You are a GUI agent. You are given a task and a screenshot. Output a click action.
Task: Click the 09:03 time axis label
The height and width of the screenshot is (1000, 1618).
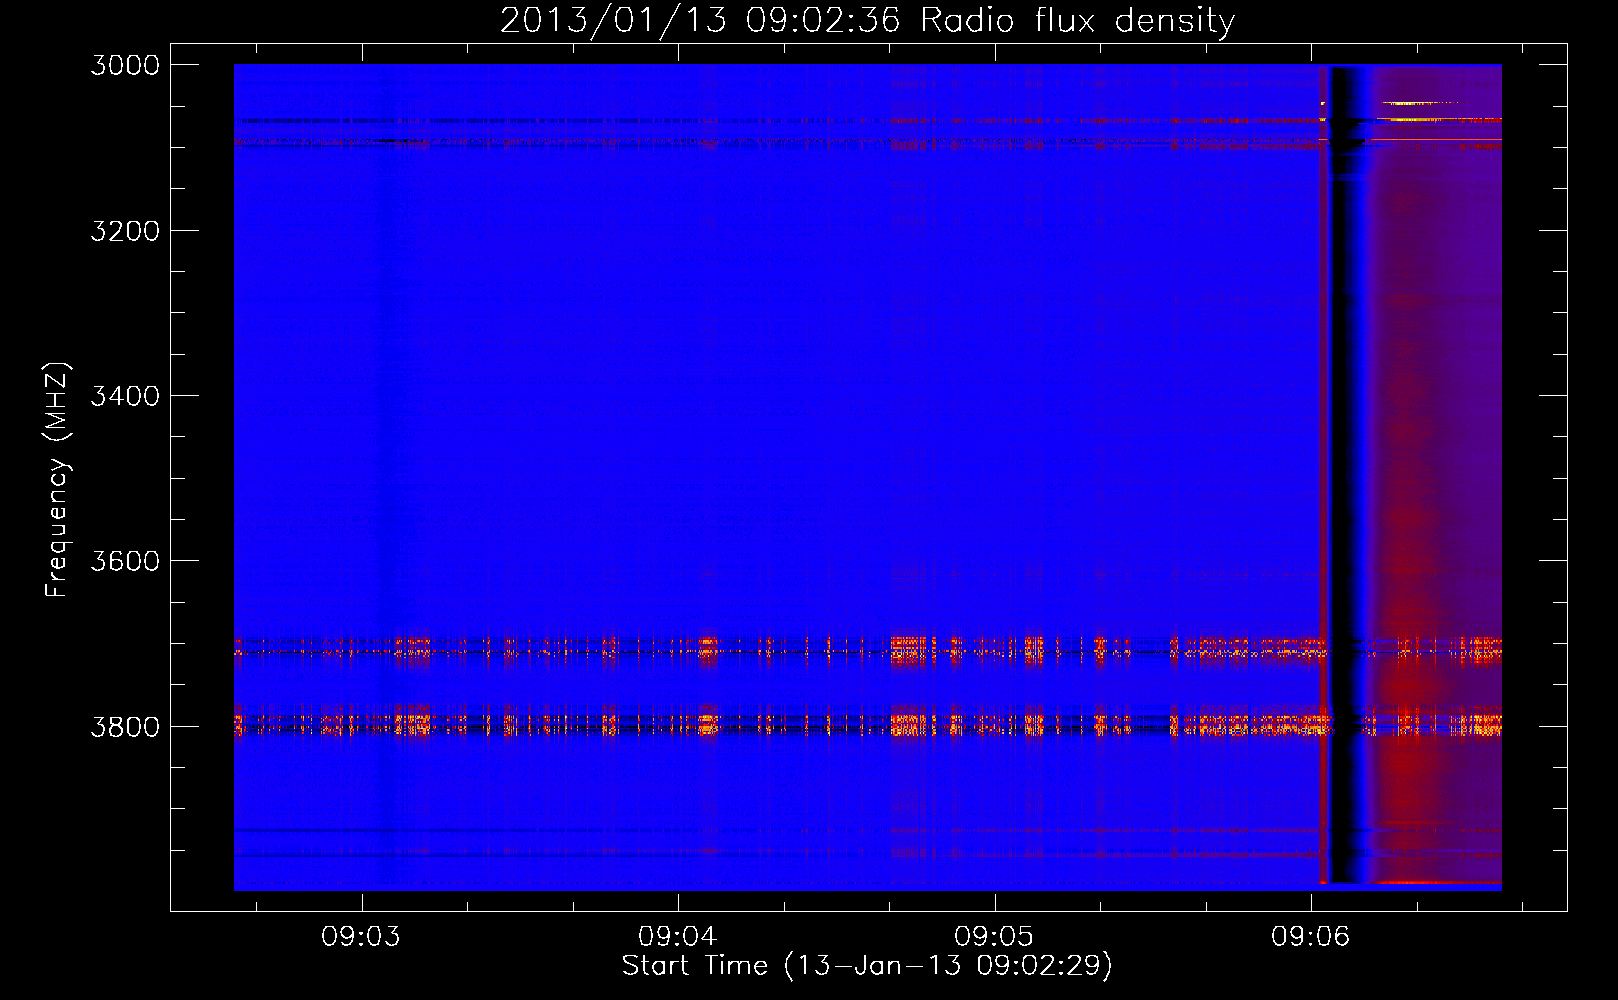pos(361,936)
